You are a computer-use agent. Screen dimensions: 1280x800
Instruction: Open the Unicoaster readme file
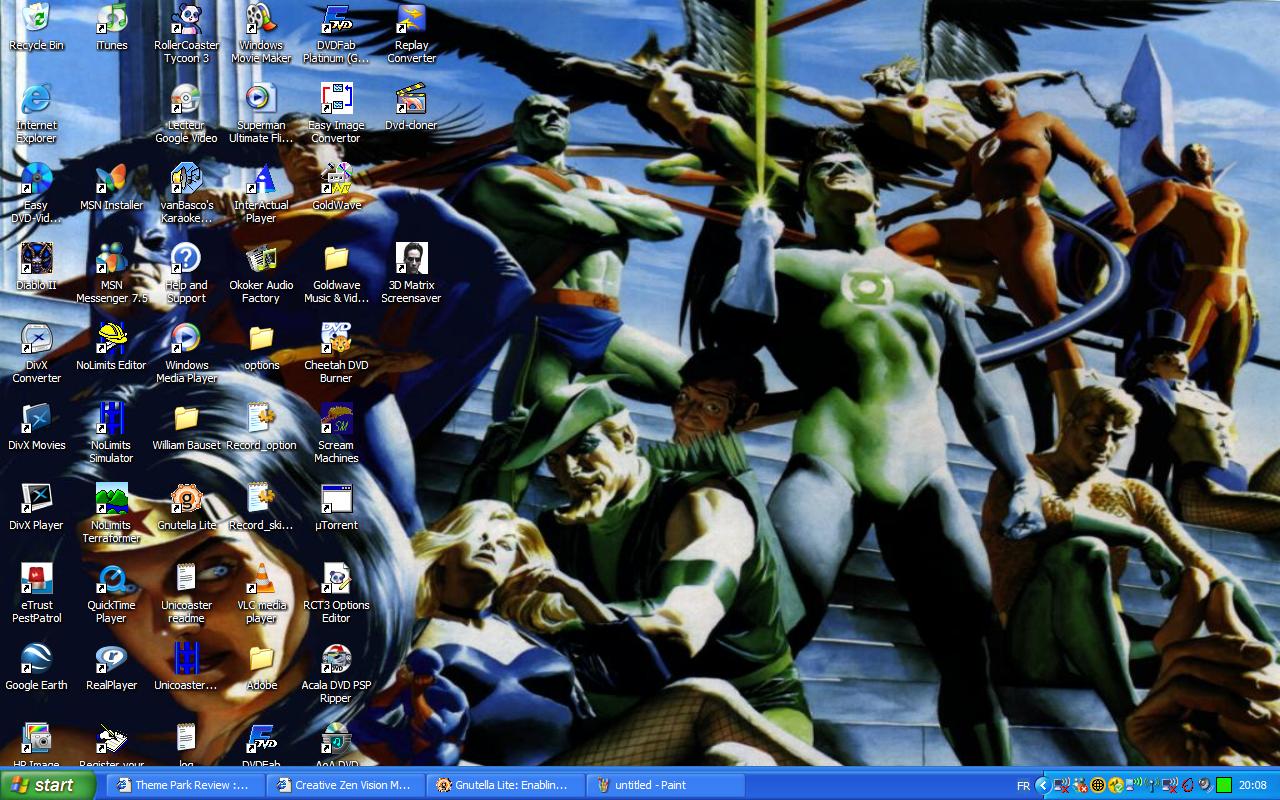186,593
